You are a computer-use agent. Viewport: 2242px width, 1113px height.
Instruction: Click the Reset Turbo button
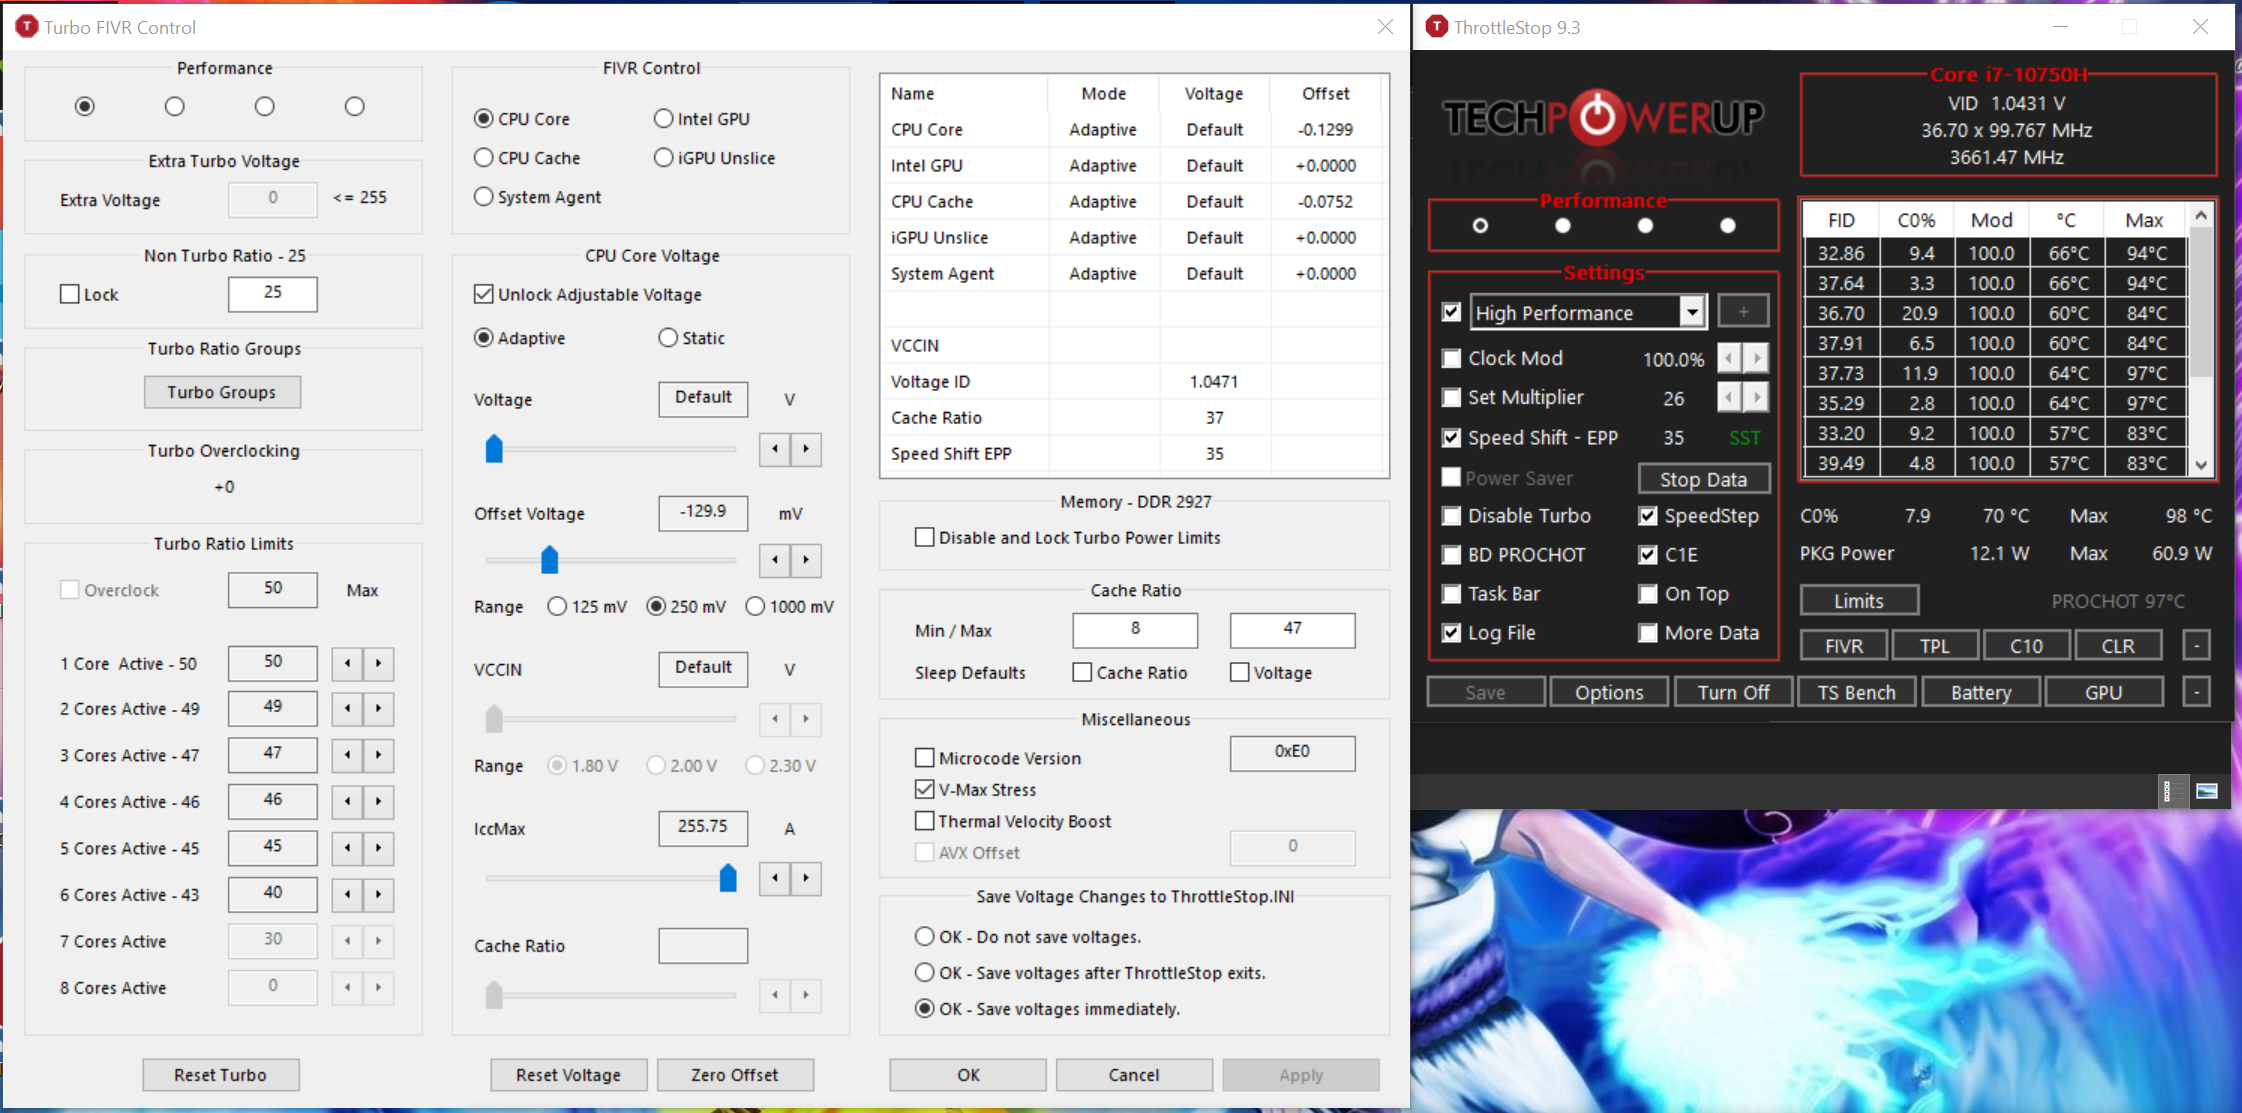(221, 1075)
